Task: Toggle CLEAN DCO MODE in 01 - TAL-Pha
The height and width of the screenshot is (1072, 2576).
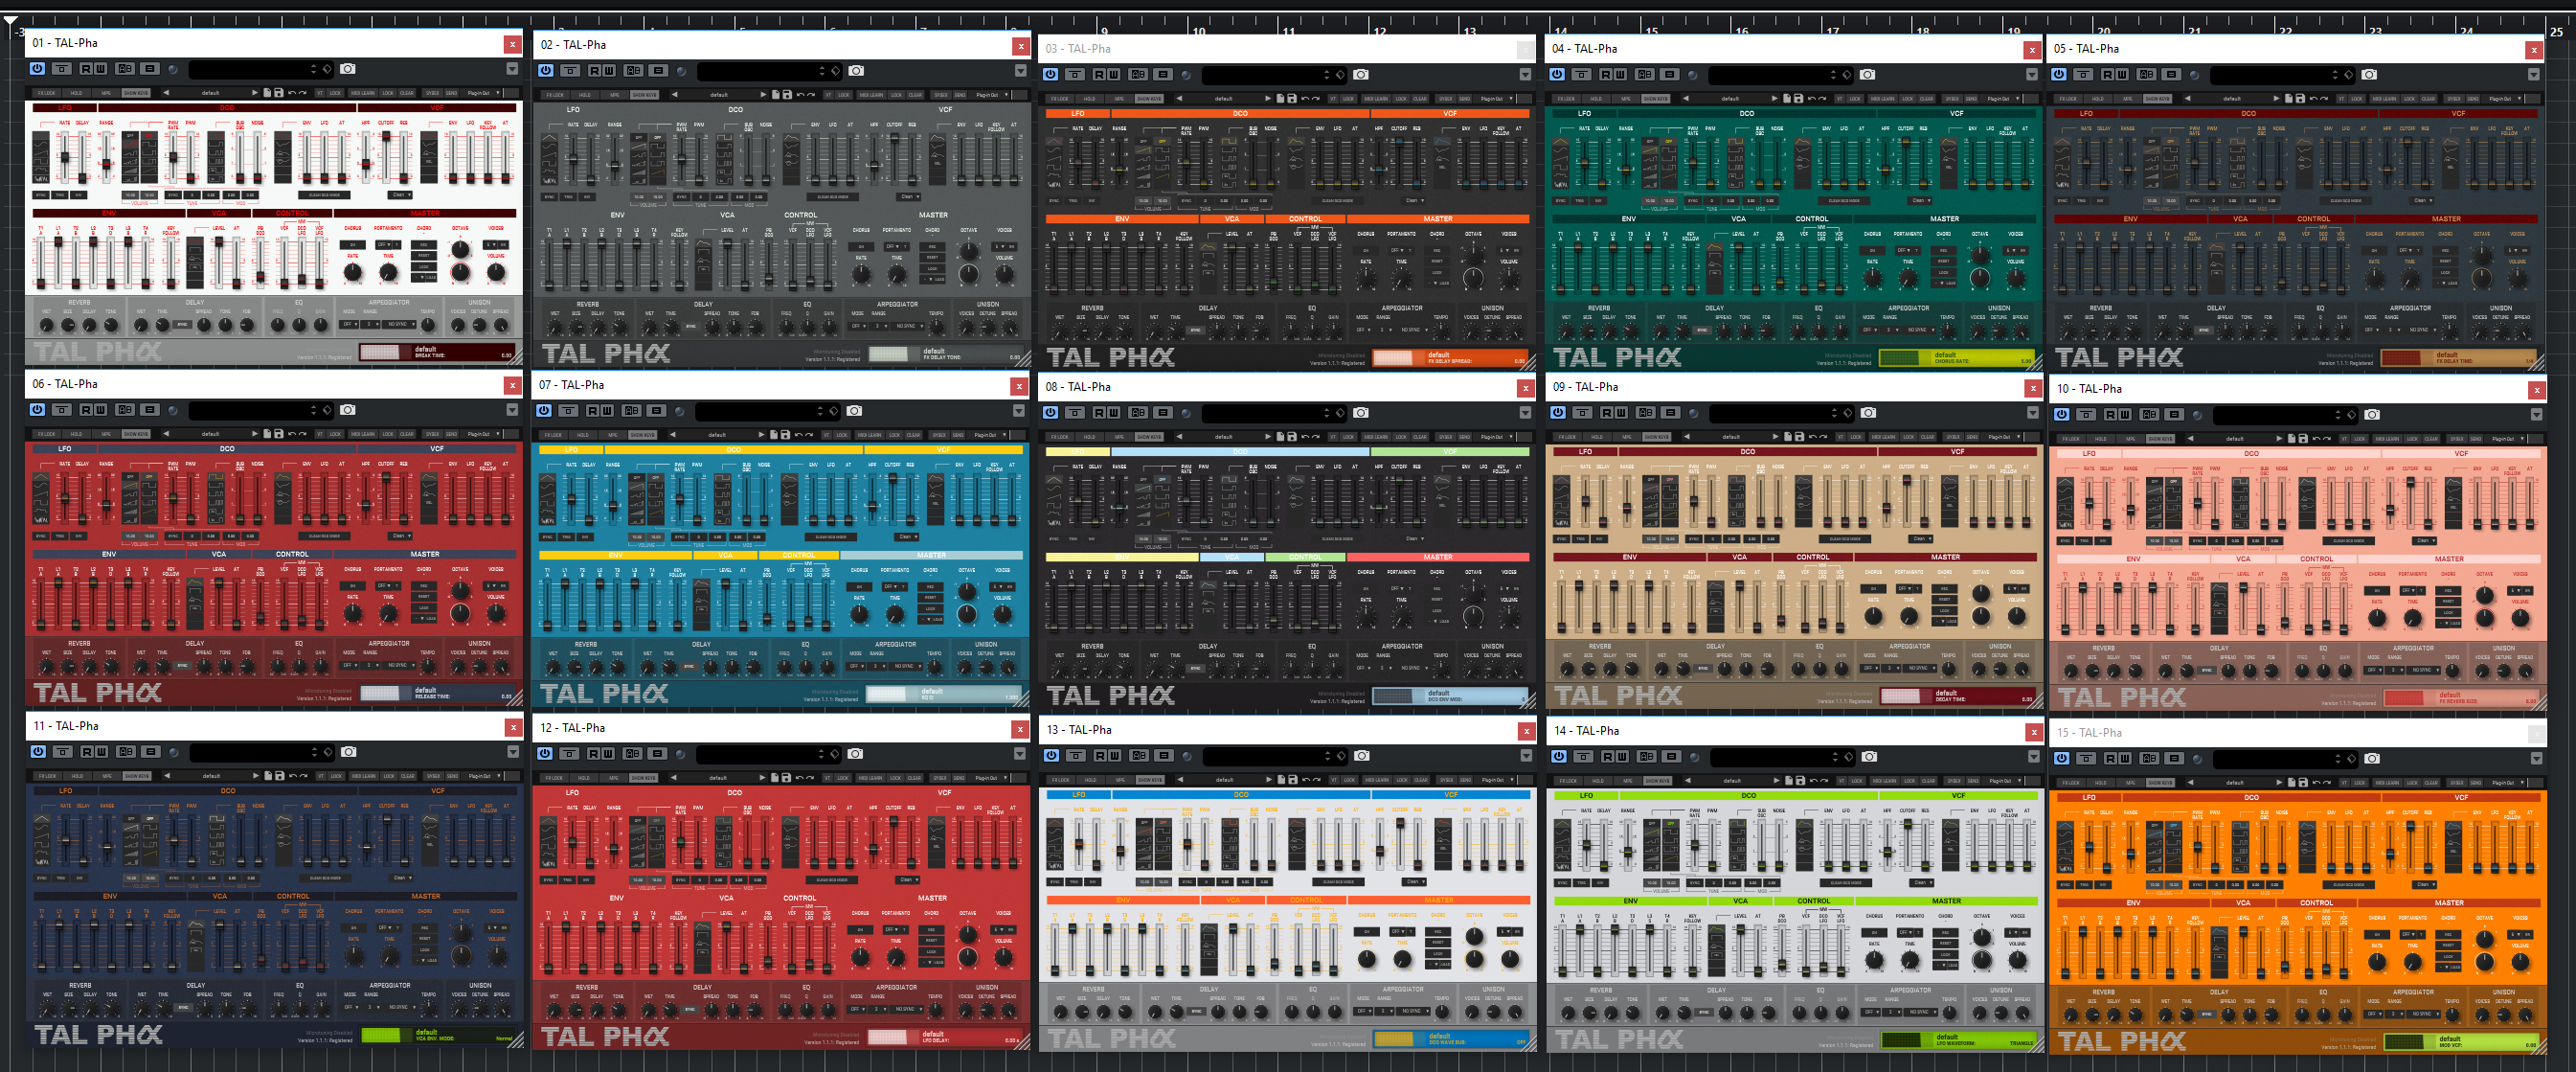Action: pos(324,195)
